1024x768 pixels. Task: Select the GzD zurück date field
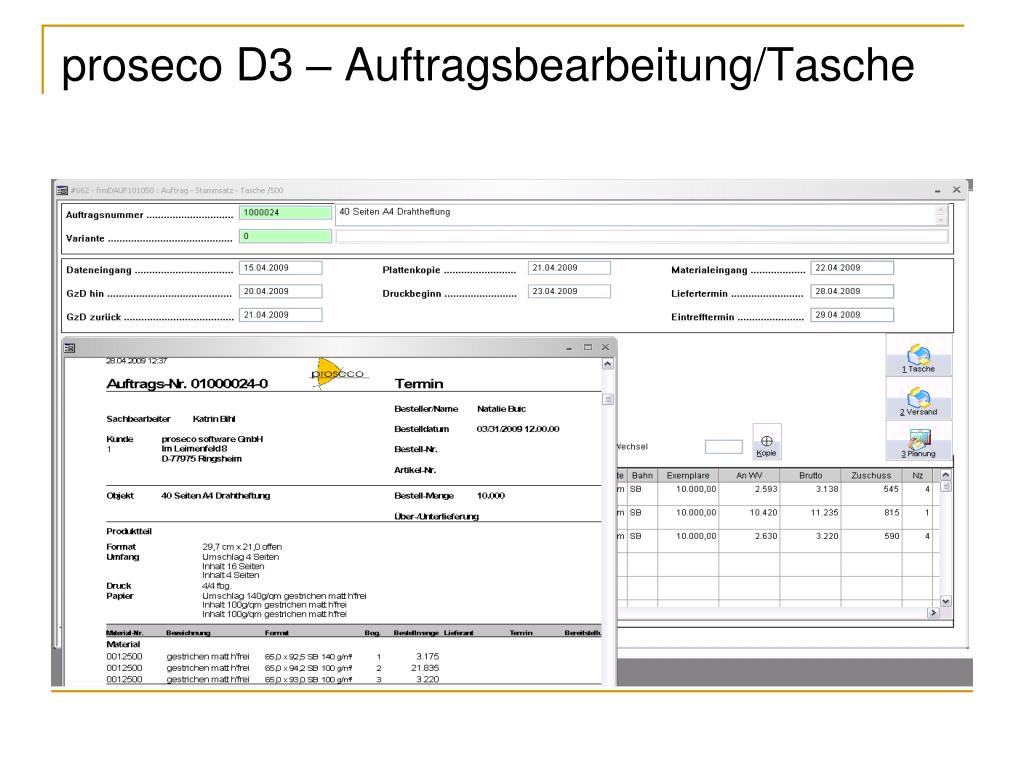point(281,315)
